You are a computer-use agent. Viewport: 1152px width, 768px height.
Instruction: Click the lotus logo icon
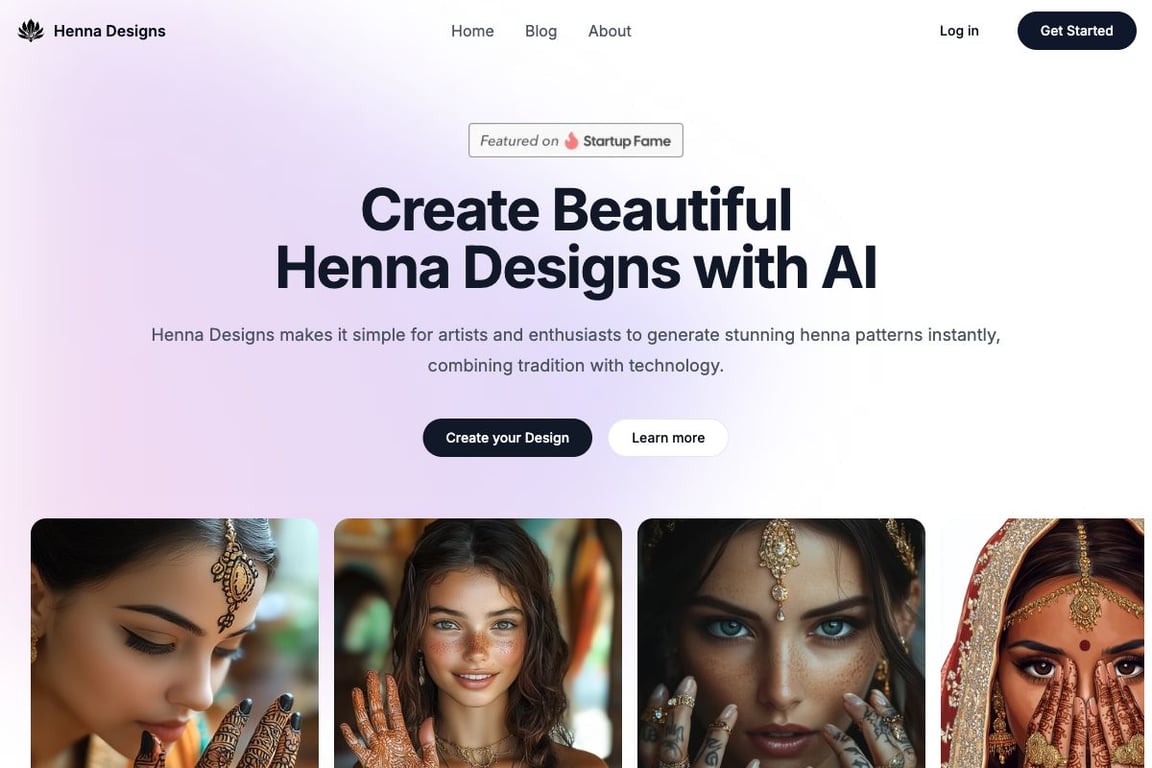point(31,31)
